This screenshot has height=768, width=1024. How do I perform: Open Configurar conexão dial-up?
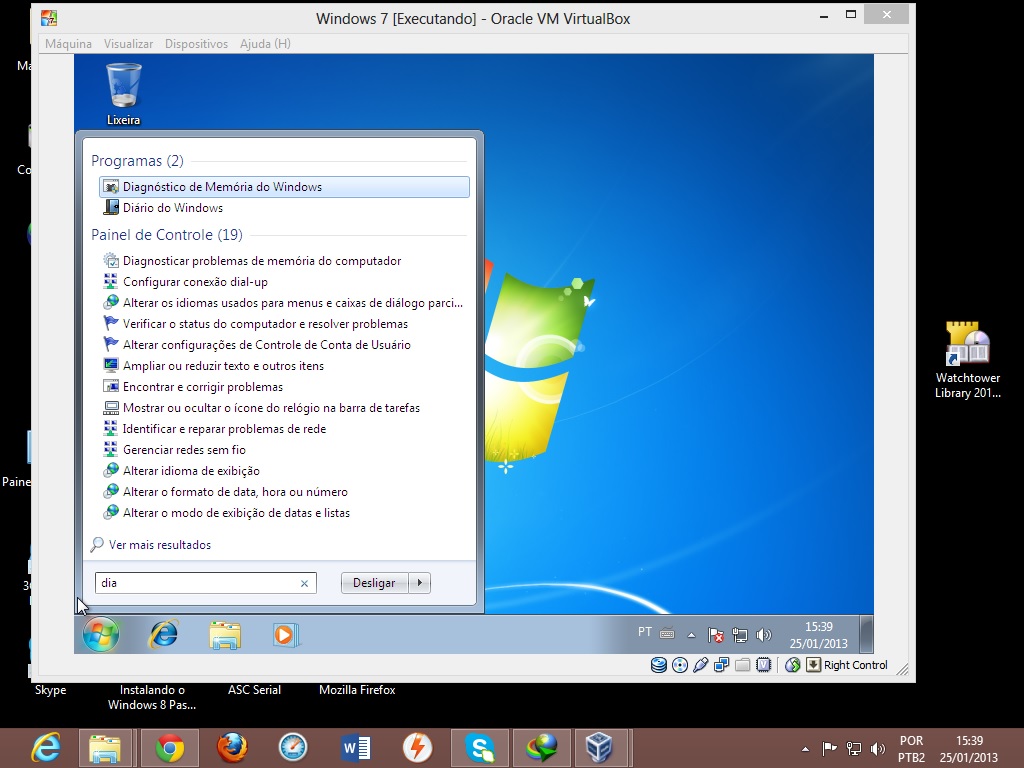tap(185, 281)
